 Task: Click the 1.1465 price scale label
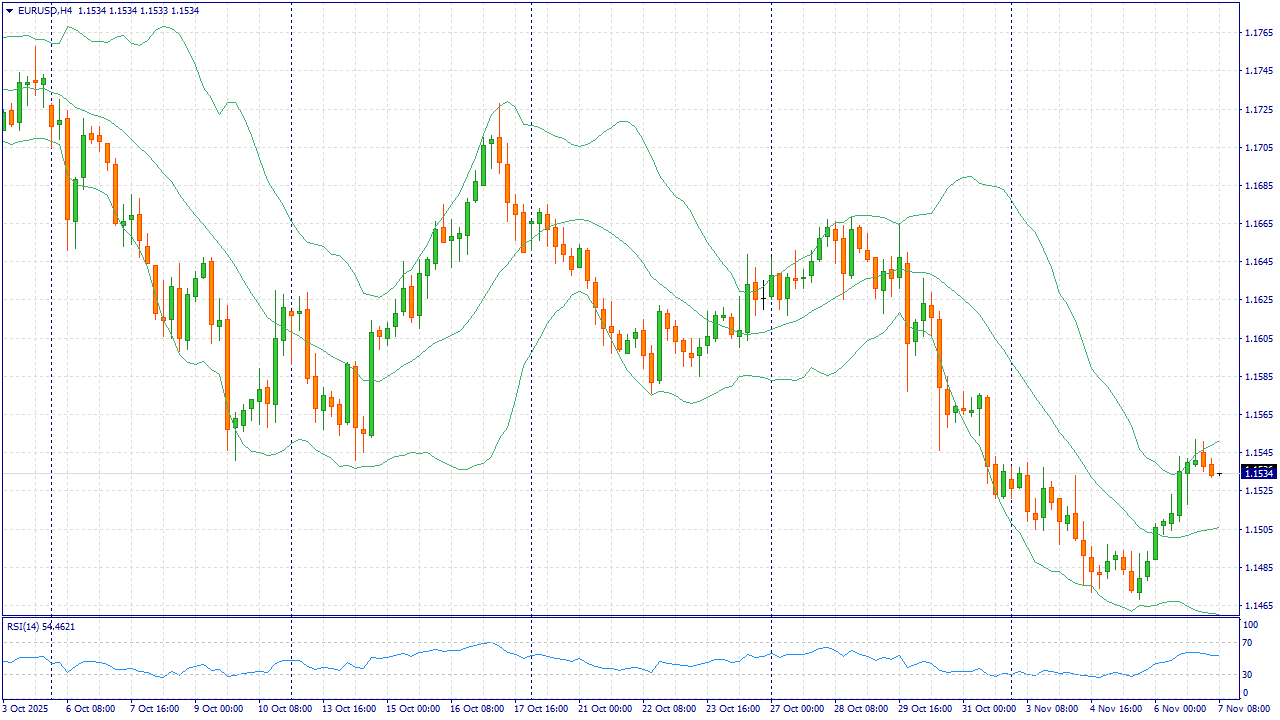point(1259,606)
